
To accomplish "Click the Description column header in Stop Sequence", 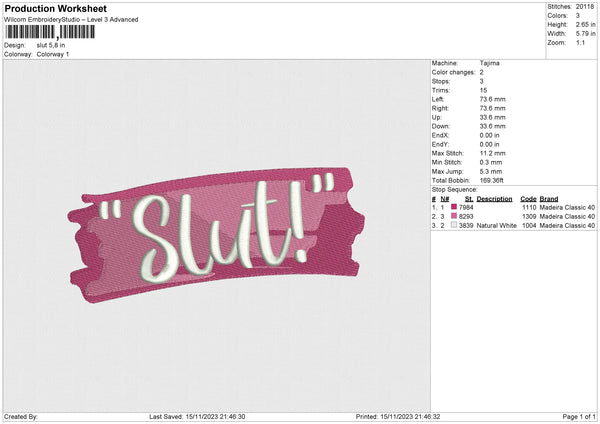I will pos(495,198).
